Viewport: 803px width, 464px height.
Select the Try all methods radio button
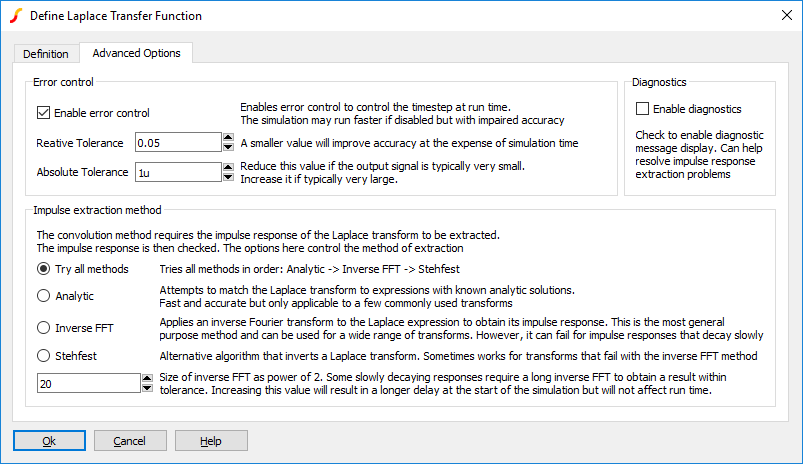pyautogui.click(x=43, y=269)
